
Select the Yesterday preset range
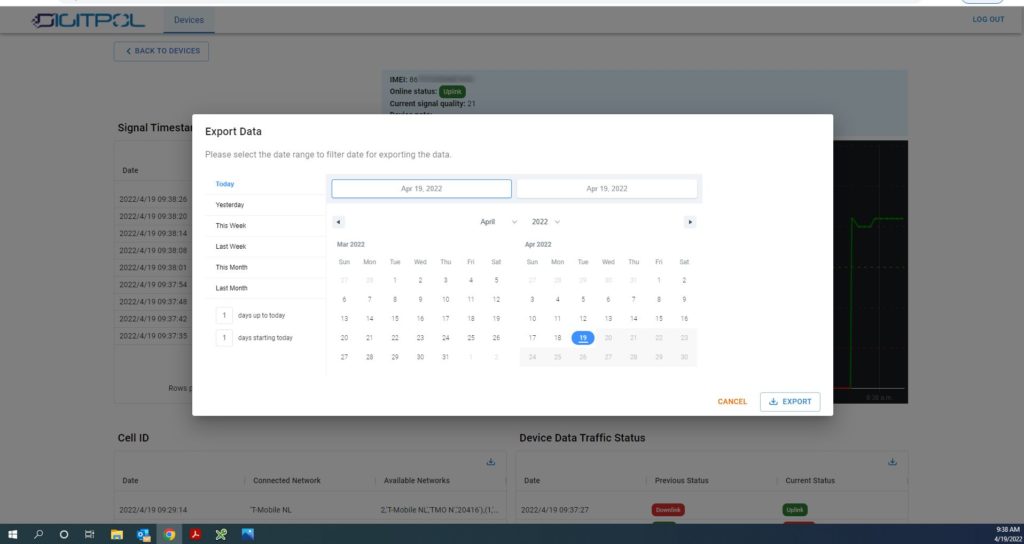[230, 205]
